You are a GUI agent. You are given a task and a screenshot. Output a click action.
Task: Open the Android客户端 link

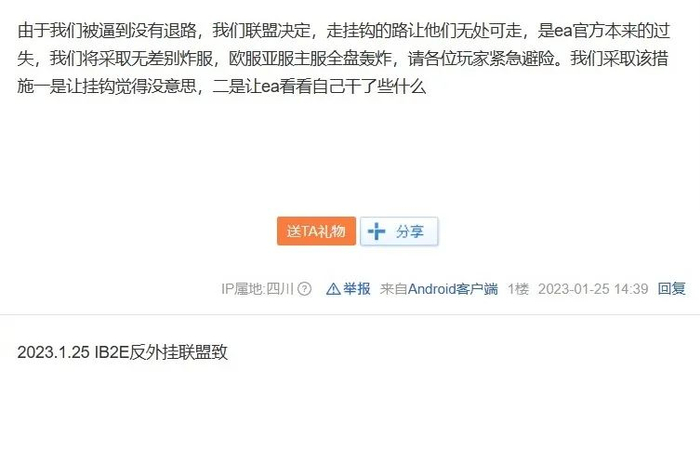click(x=453, y=289)
